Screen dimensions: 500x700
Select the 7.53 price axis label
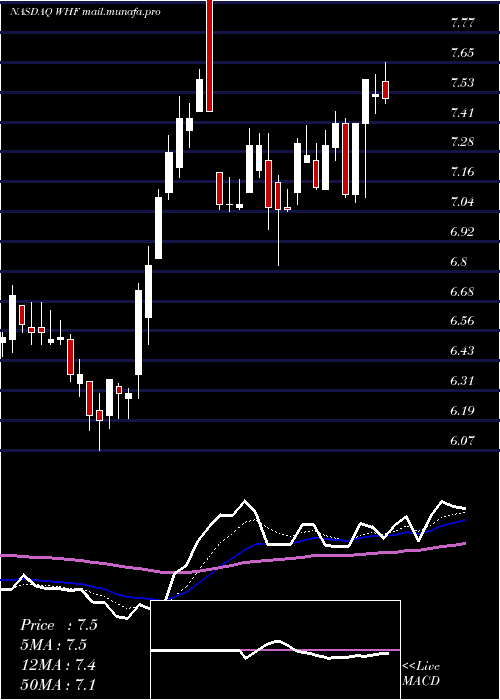(x=462, y=83)
